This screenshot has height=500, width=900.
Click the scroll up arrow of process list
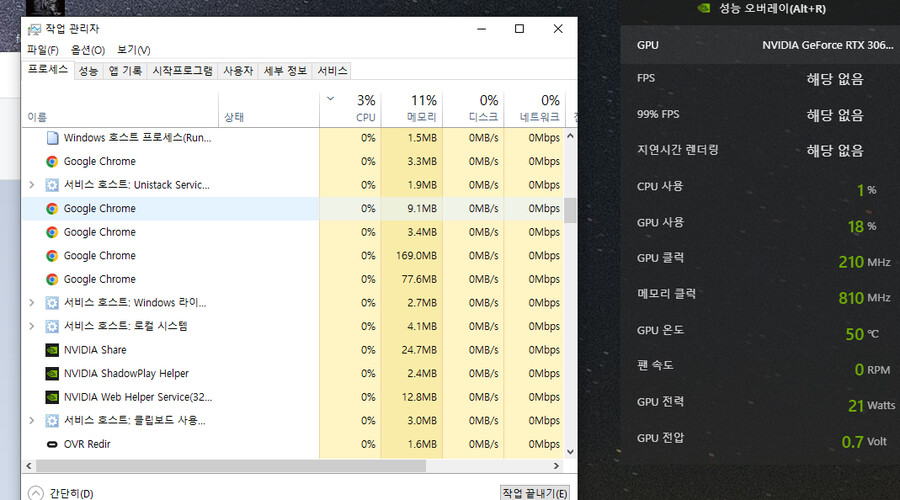[570, 136]
